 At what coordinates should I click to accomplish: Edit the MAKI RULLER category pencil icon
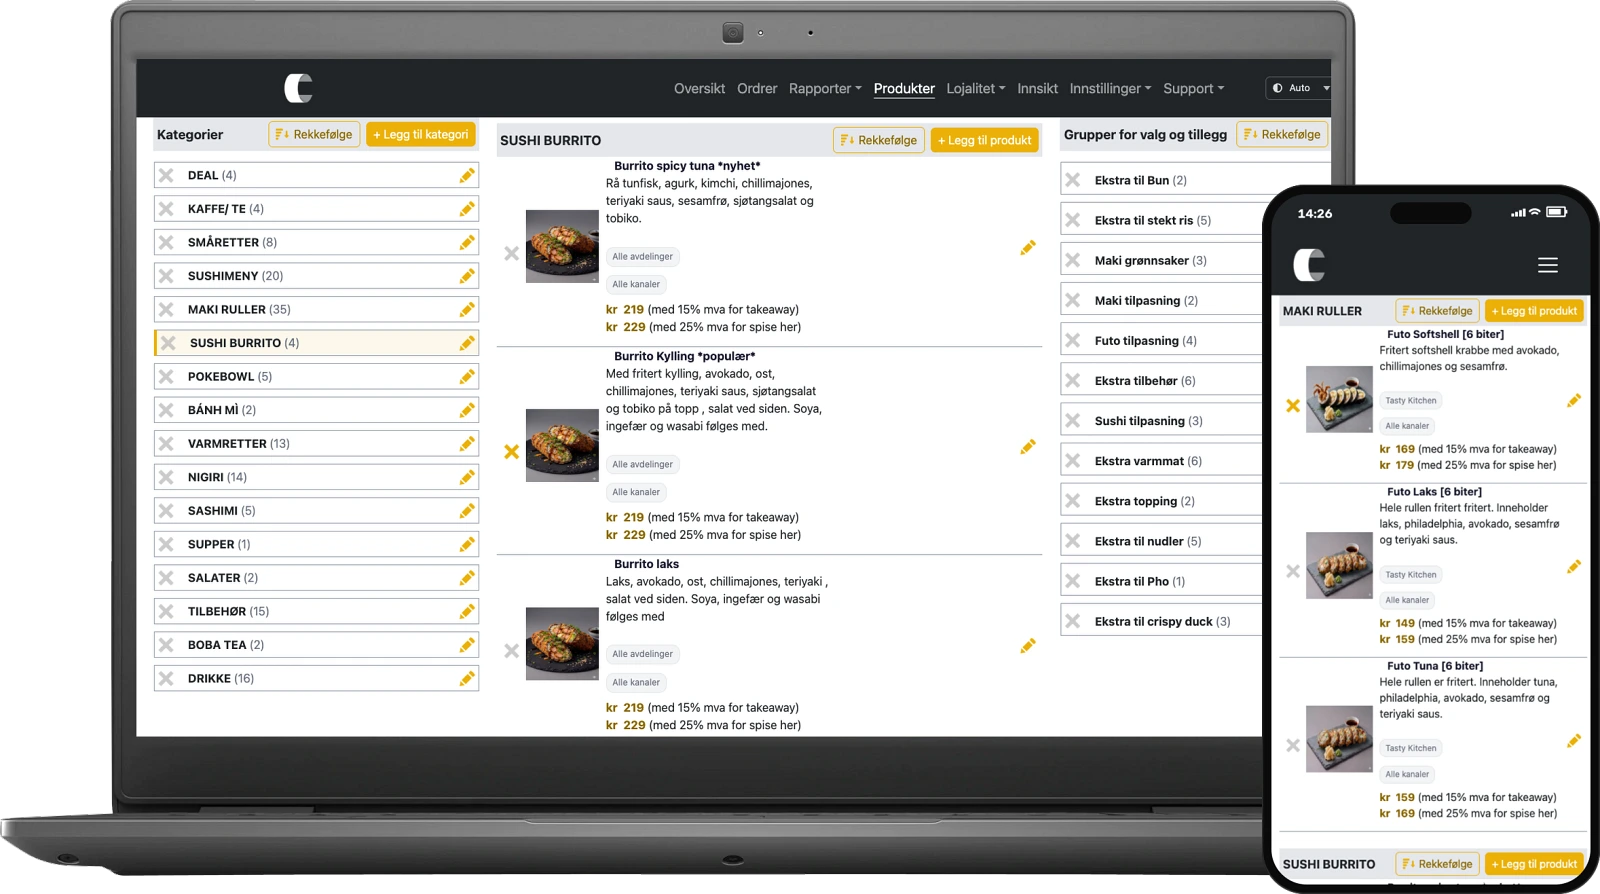click(467, 310)
